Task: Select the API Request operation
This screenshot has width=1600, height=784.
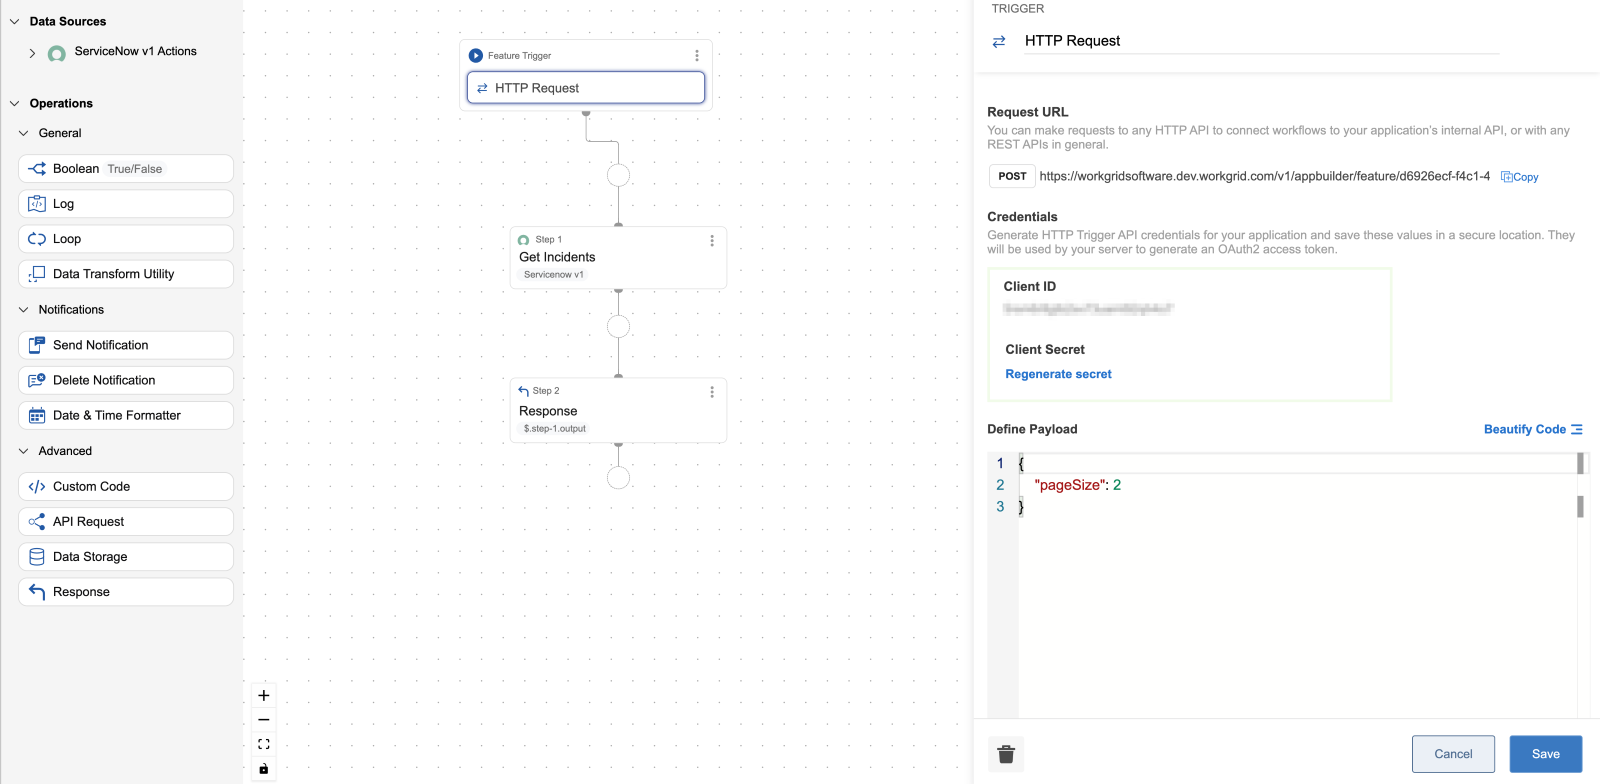Action: coord(126,522)
